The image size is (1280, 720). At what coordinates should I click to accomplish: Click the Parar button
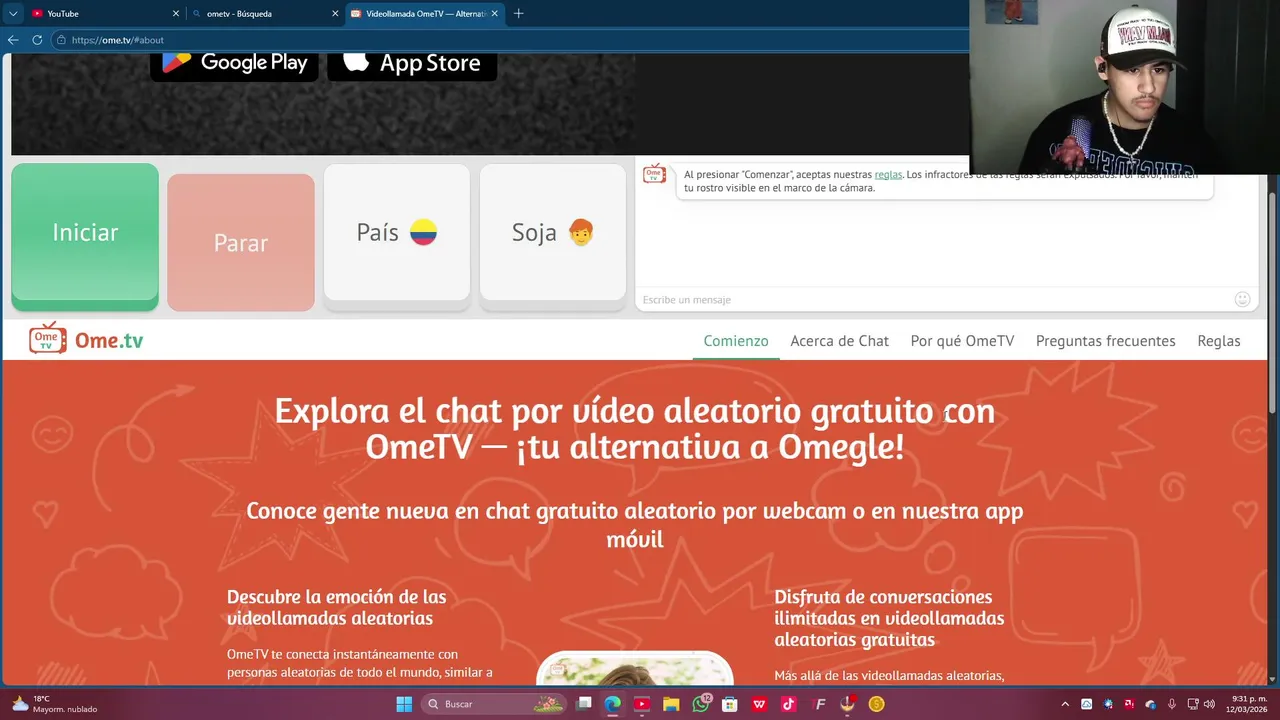[x=241, y=242]
